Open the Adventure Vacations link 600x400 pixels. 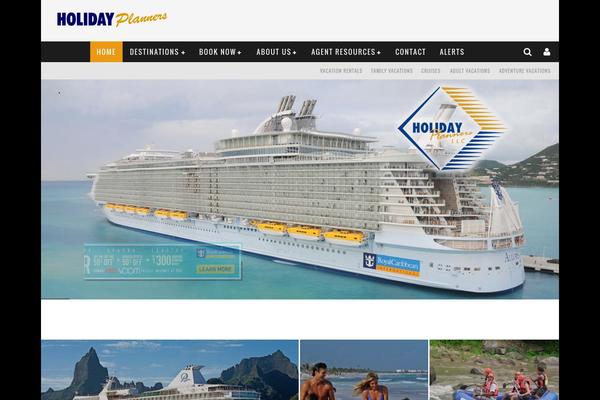coord(525,71)
